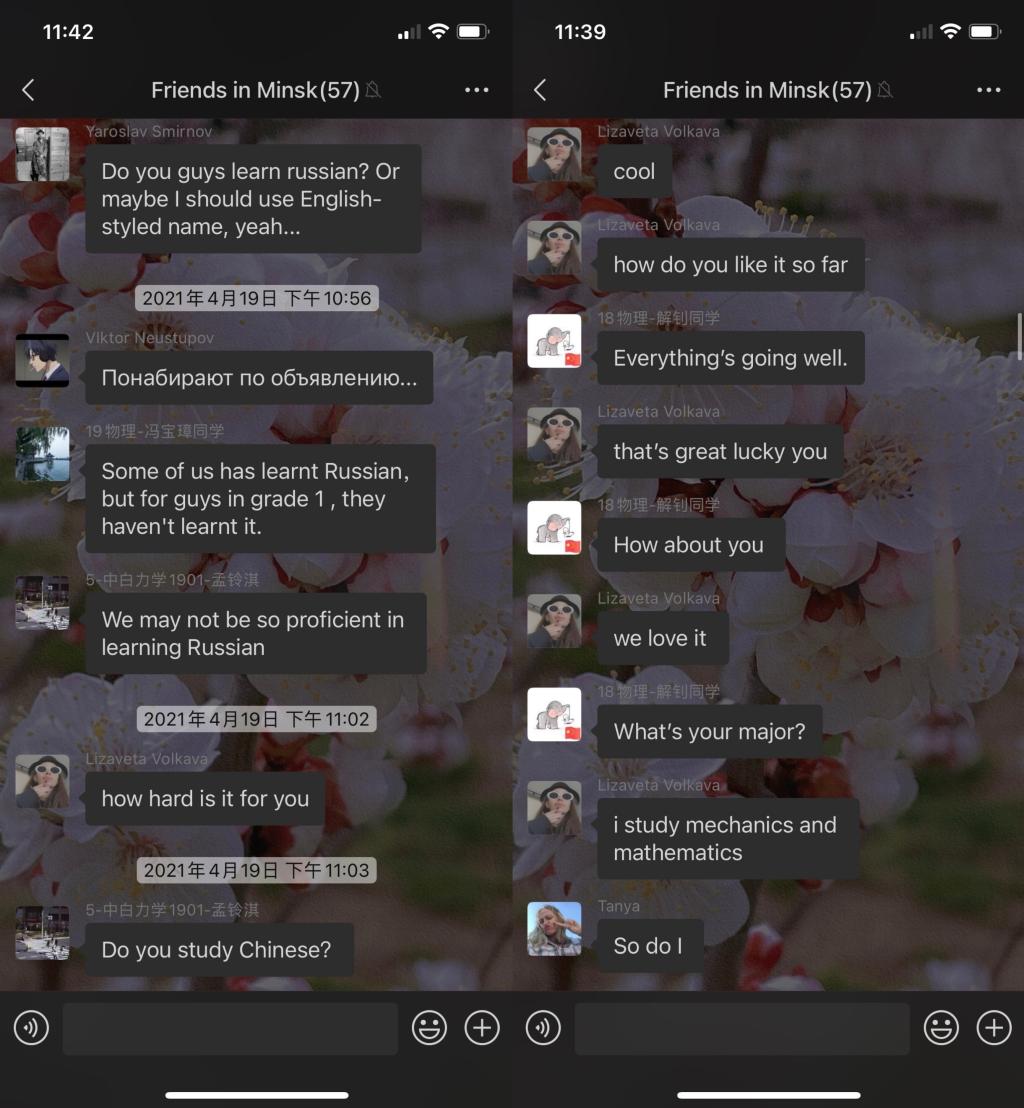Viewport: 1024px width, 1108px height.
Task: Focus message input field on right screen
Action: click(x=742, y=1029)
